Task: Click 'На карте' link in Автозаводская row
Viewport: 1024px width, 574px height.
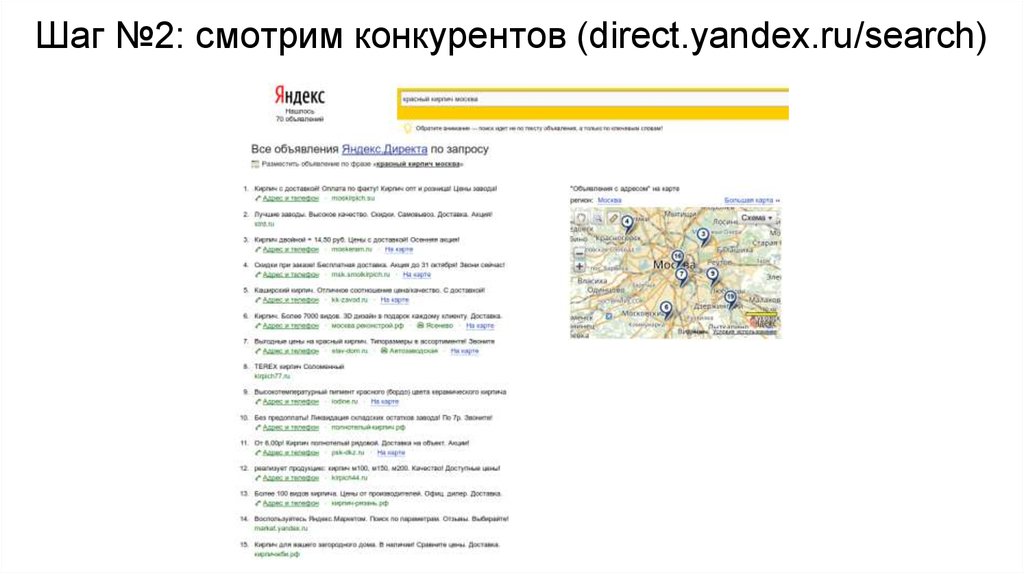Action: 464,351
